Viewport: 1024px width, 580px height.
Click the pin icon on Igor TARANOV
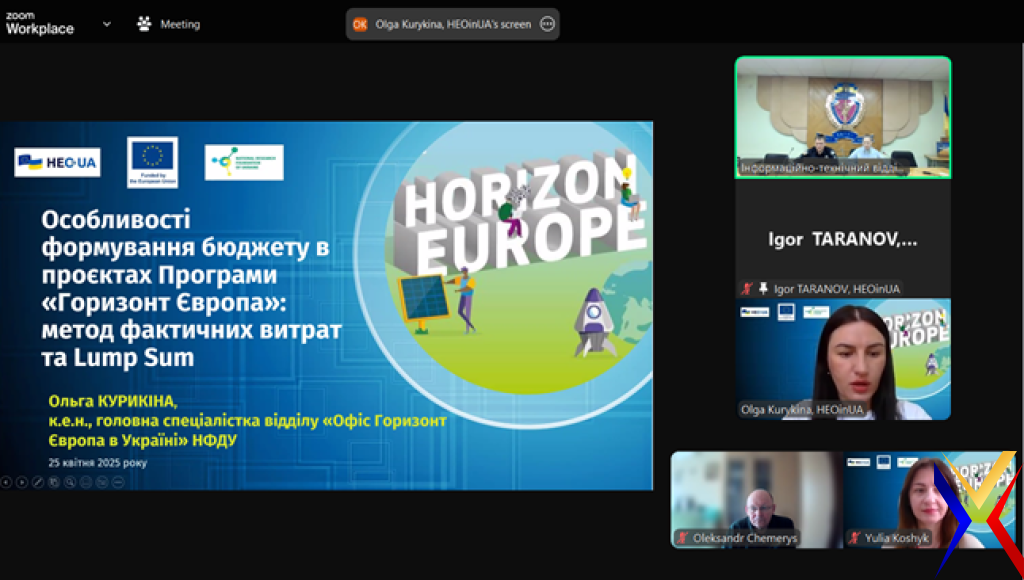[763, 288]
